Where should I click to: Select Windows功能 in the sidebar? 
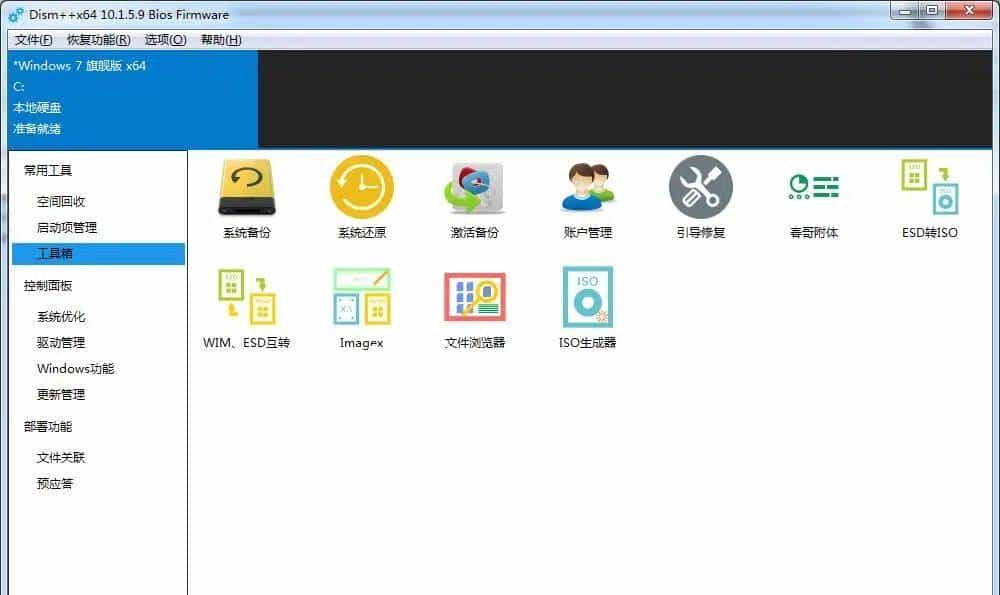click(x=75, y=369)
